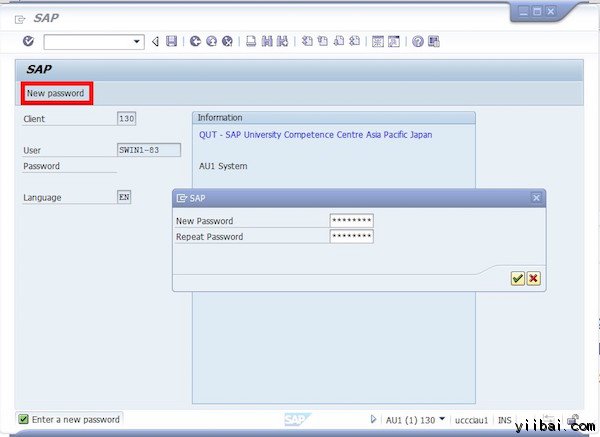This screenshot has height=437, width=600.
Task: Click the Enter checkmark icon in toolbar
Action: coord(28,41)
